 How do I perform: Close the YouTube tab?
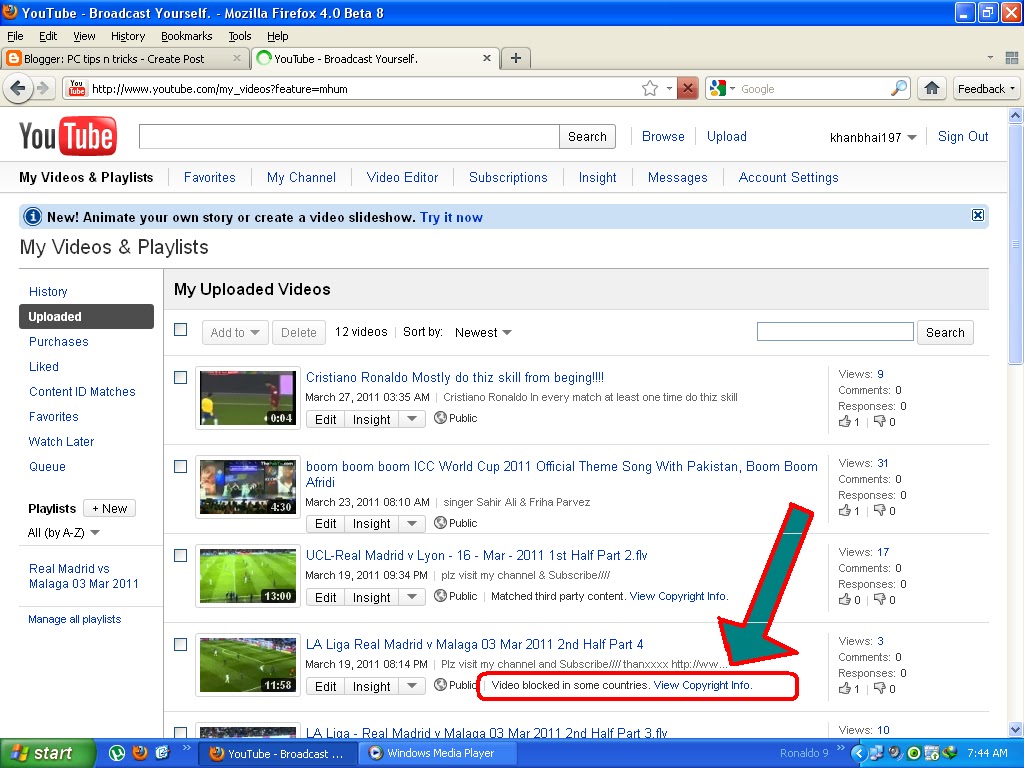487,58
